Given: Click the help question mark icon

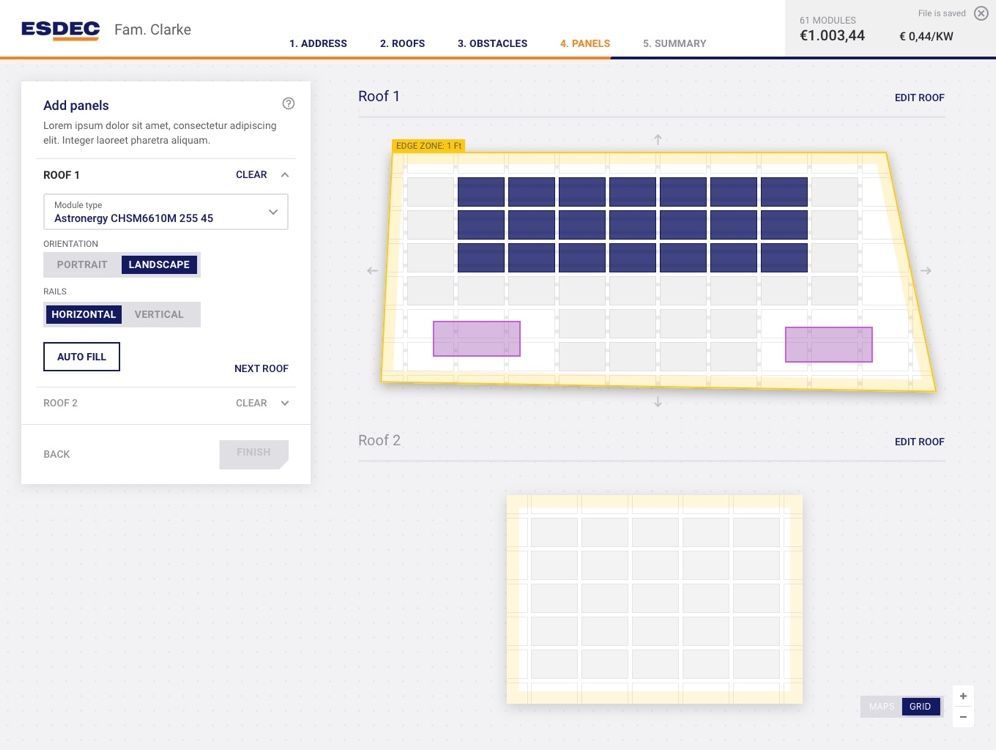Looking at the screenshot, I should tap(288, 103).
